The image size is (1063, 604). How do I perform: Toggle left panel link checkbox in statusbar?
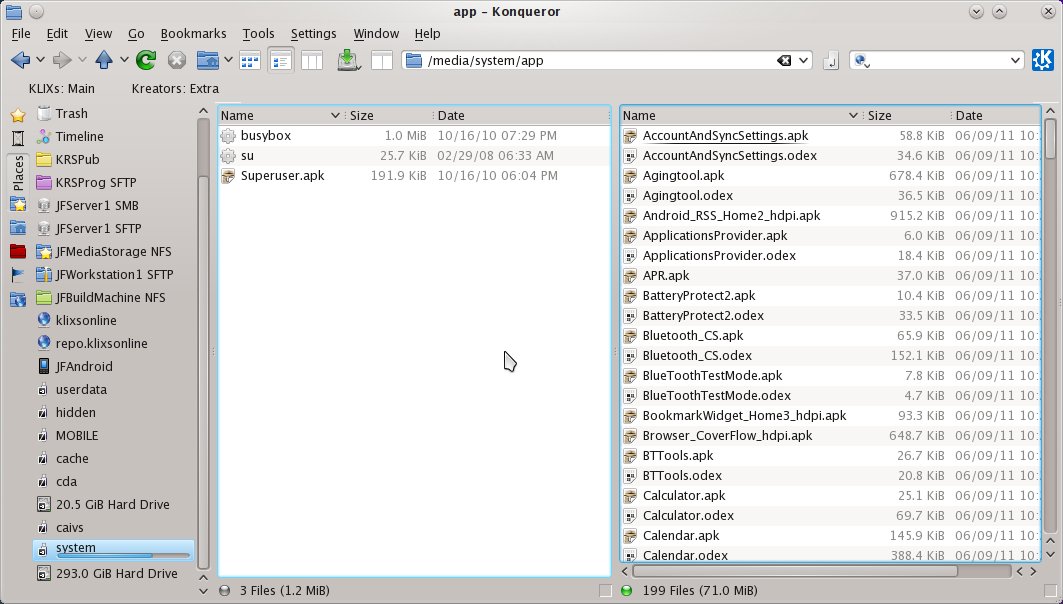tap(605, 591)
